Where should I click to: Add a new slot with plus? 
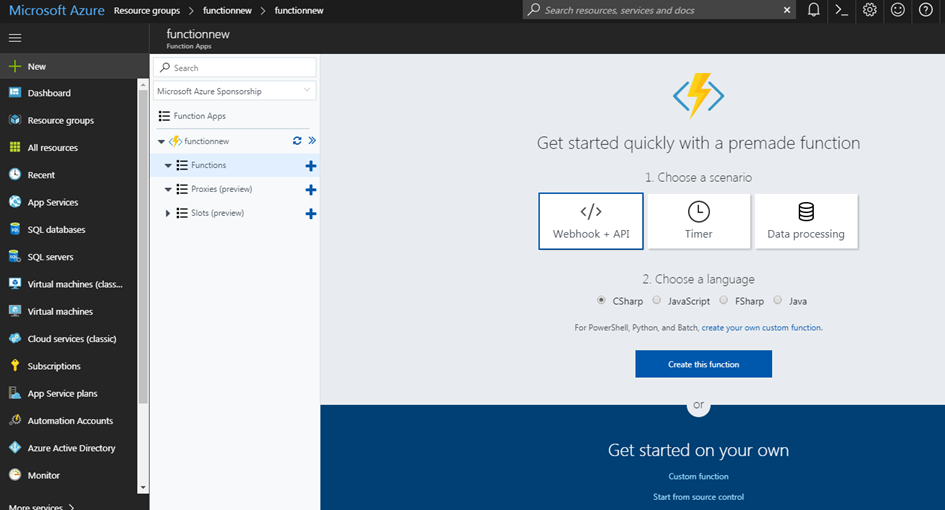tap(311, 213)
